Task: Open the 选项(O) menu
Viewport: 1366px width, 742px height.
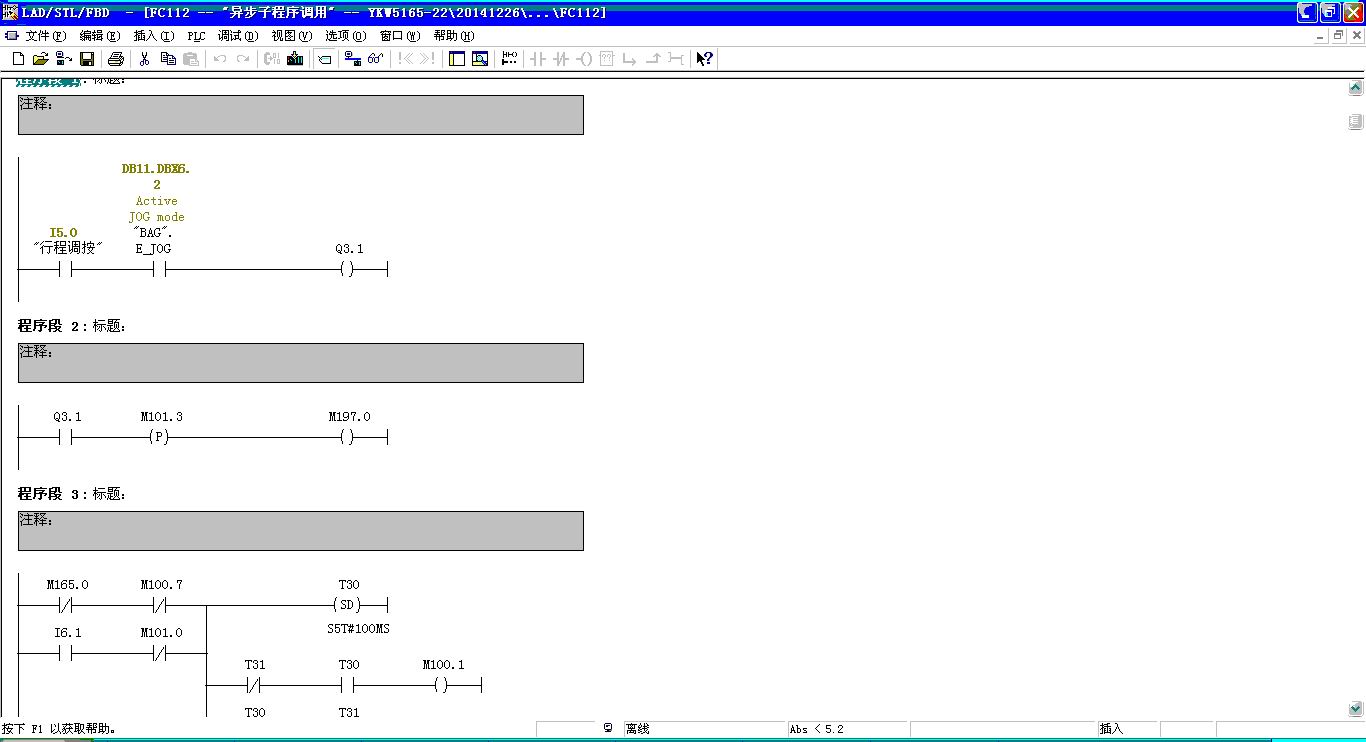Action: (x=346, y=35)
